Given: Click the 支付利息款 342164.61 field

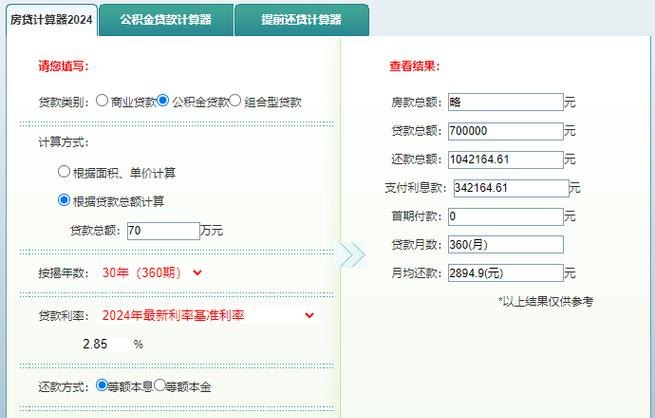Looking at the screenshot, I should click(x=511, y=188).
